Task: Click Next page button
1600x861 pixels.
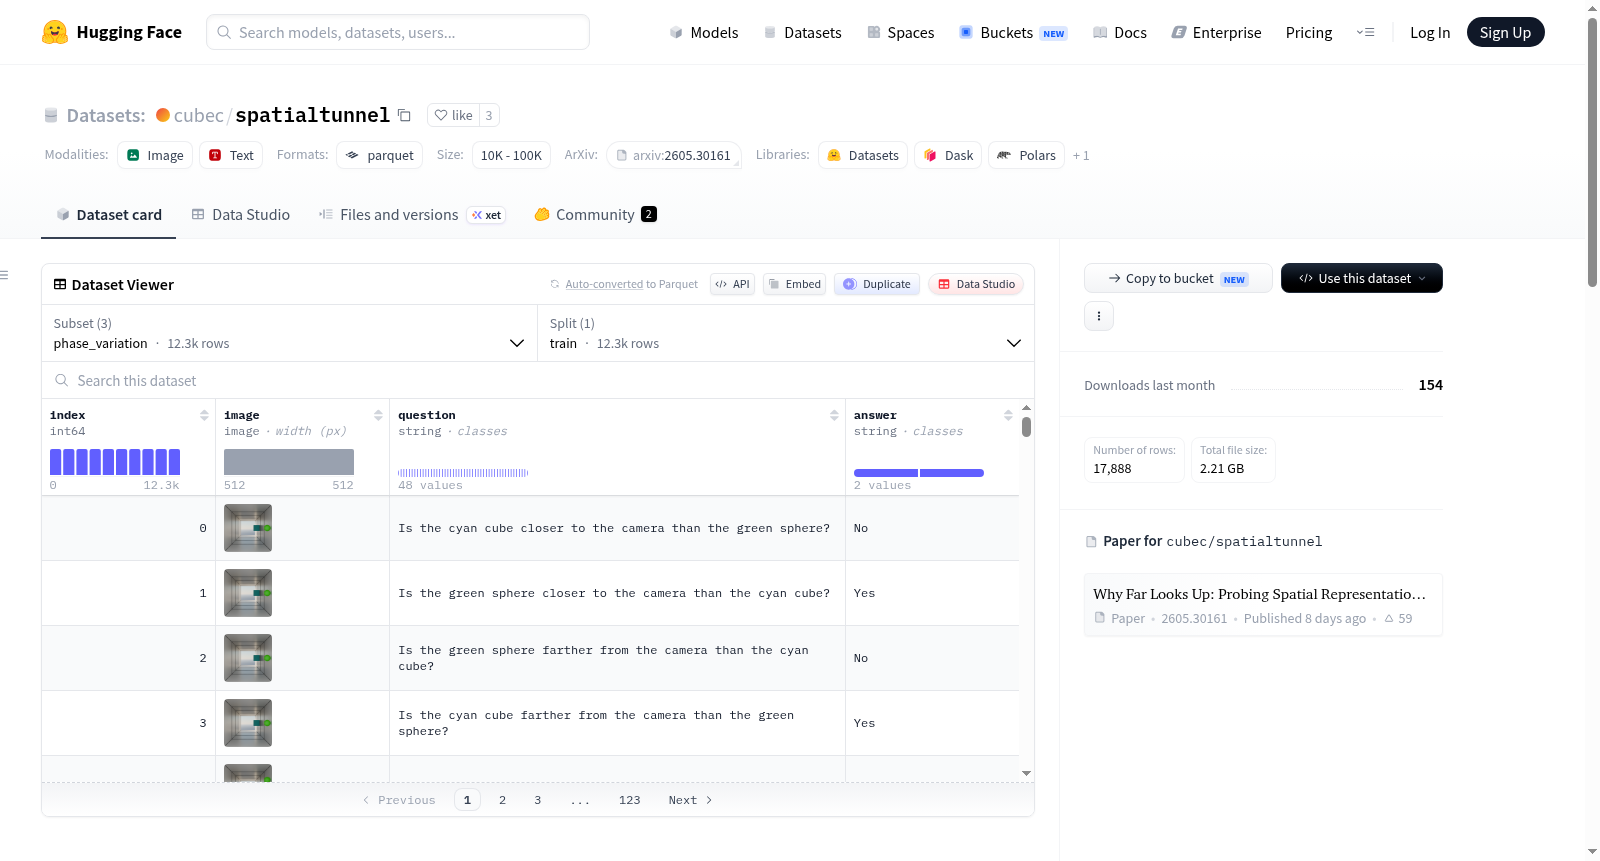Action: point(690,800)
